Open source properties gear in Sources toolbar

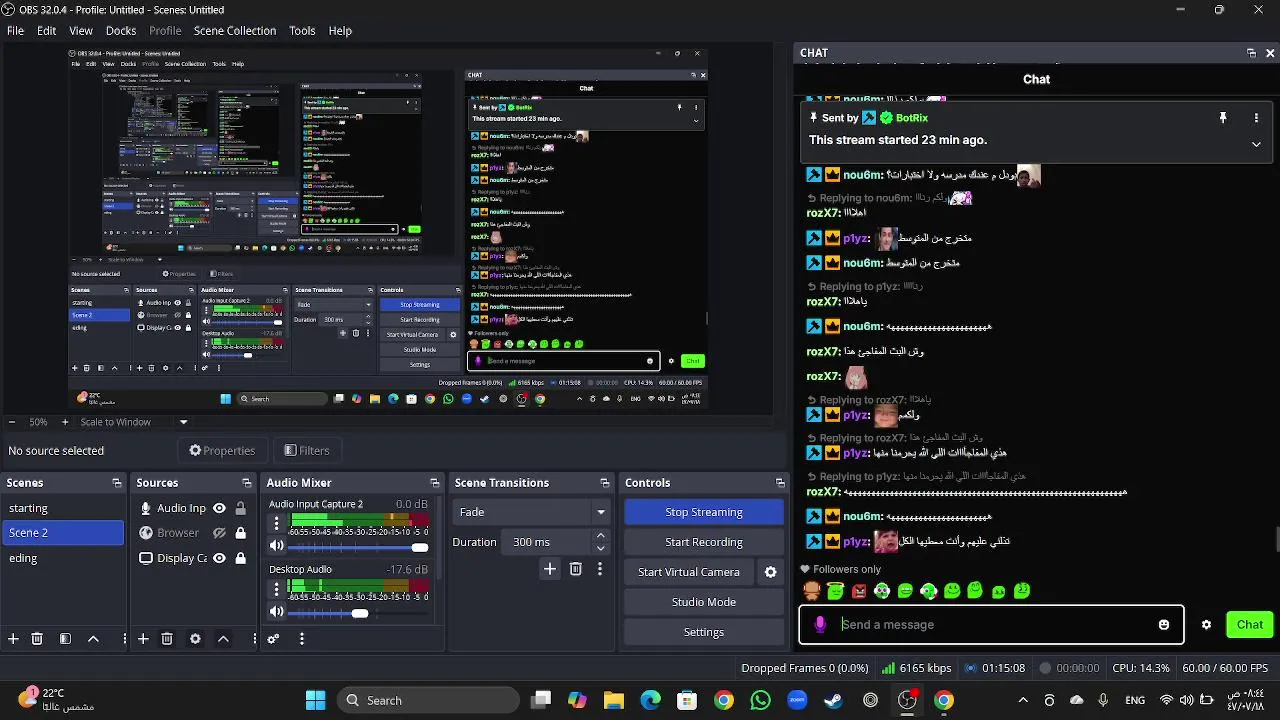pyautogui.click(x=195, y=639)
